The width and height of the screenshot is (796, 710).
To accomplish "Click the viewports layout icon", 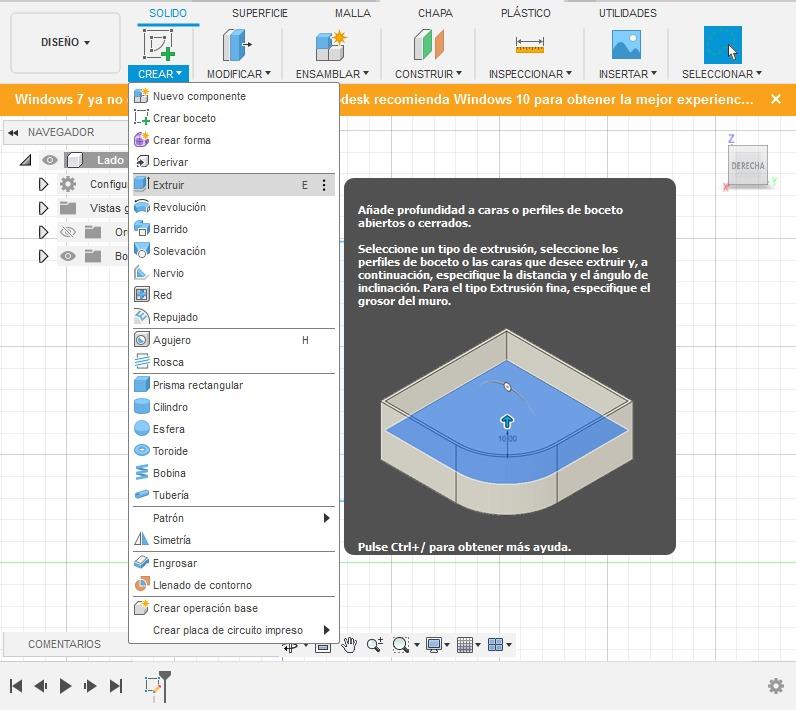I will pyautogui.click(x=495, y=645).
